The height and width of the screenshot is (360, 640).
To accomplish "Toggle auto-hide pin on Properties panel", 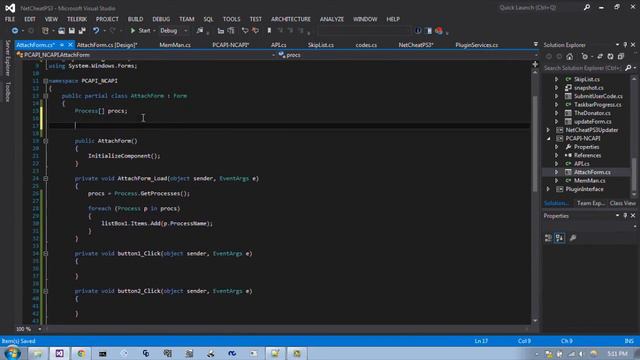I will point(625,216).
